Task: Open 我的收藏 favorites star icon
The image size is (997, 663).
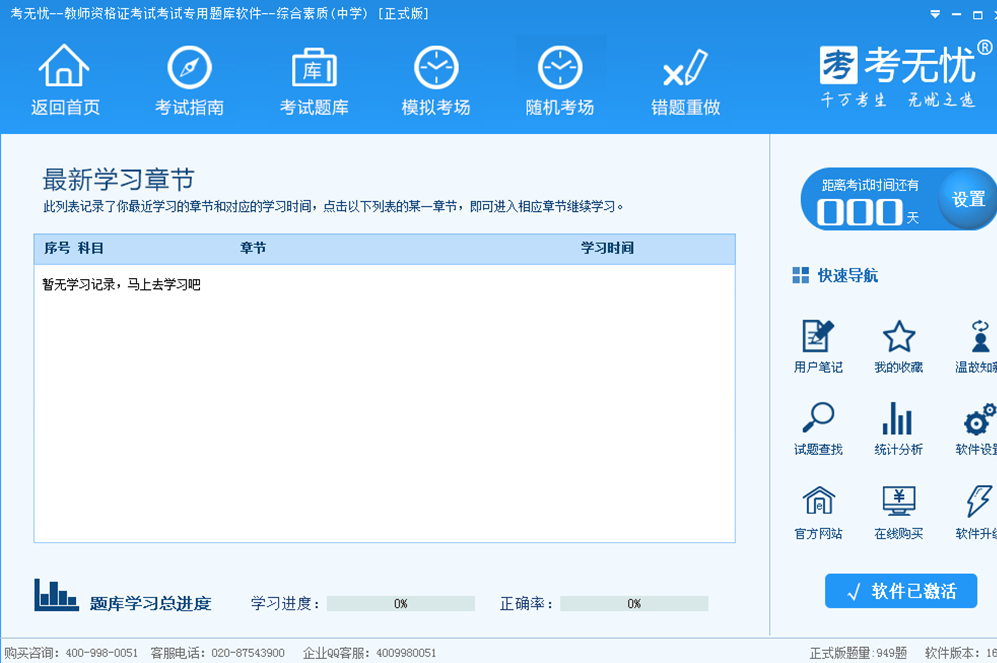Action: click(x=898, y=337)
